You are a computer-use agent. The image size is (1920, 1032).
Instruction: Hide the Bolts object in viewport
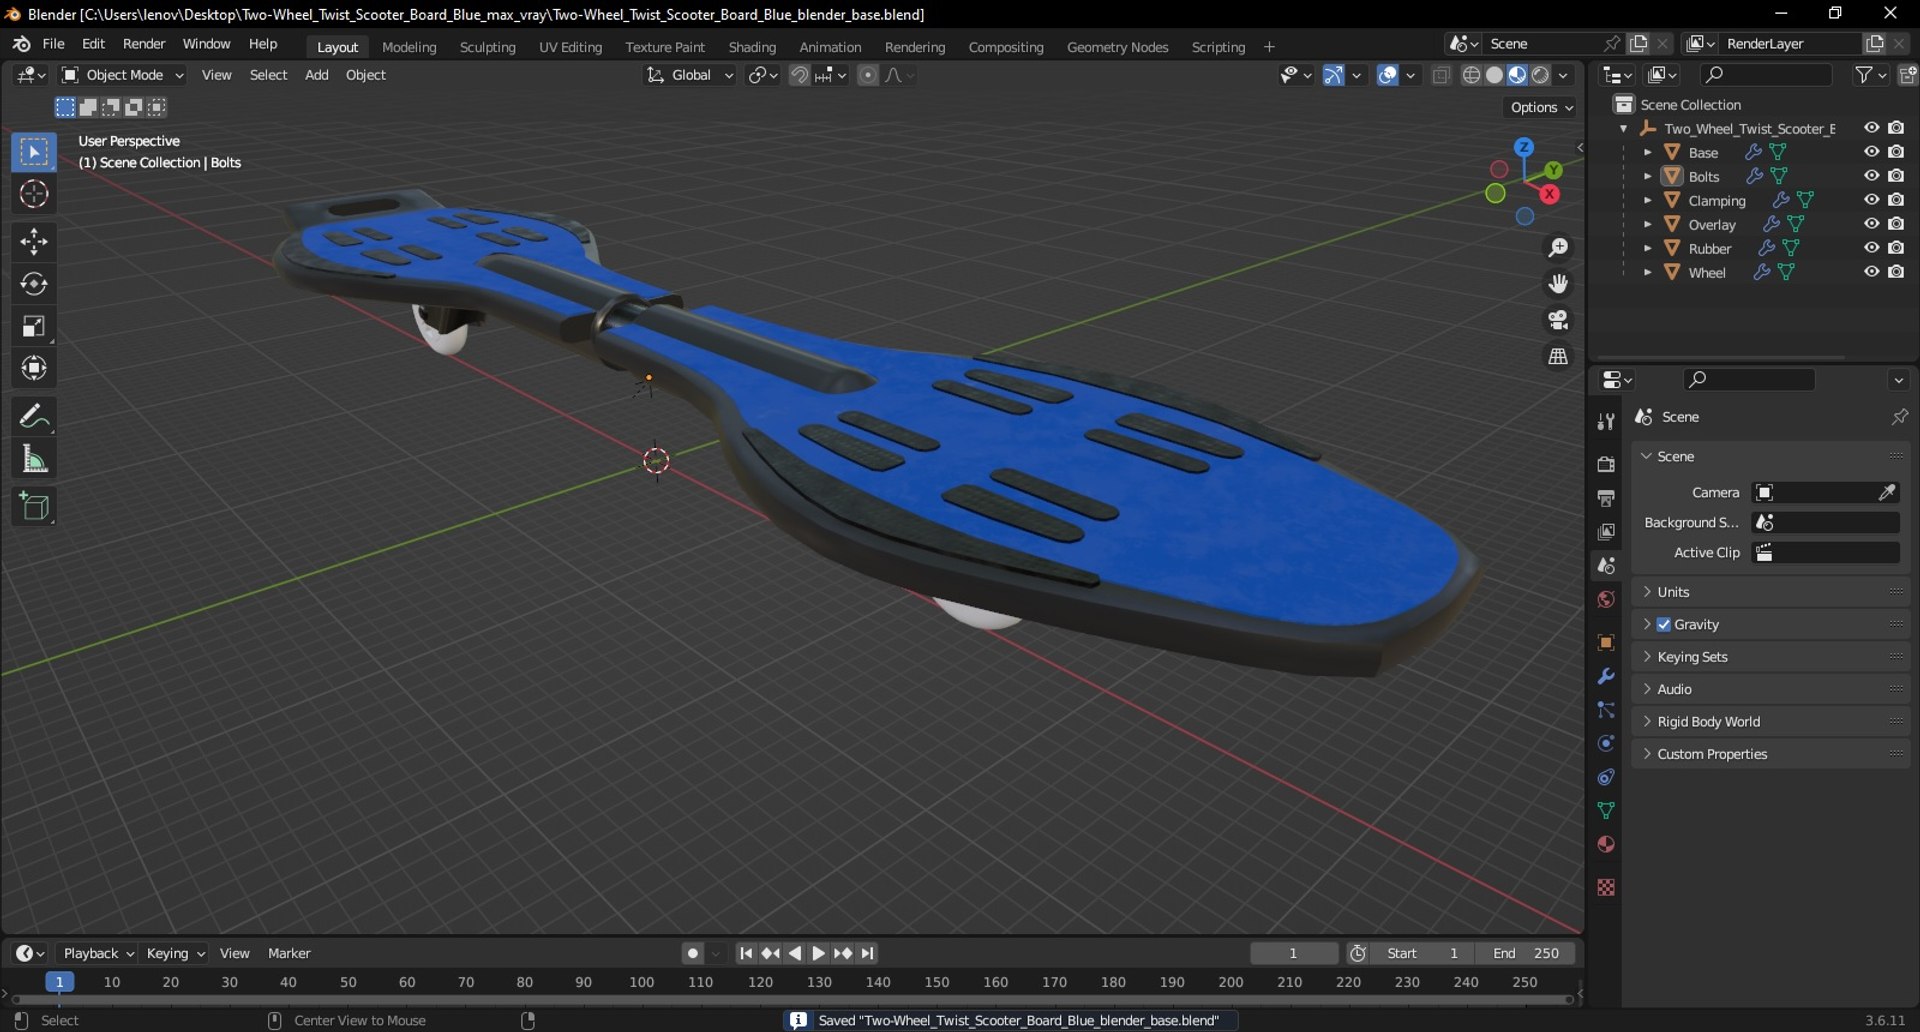point(1871,176)
